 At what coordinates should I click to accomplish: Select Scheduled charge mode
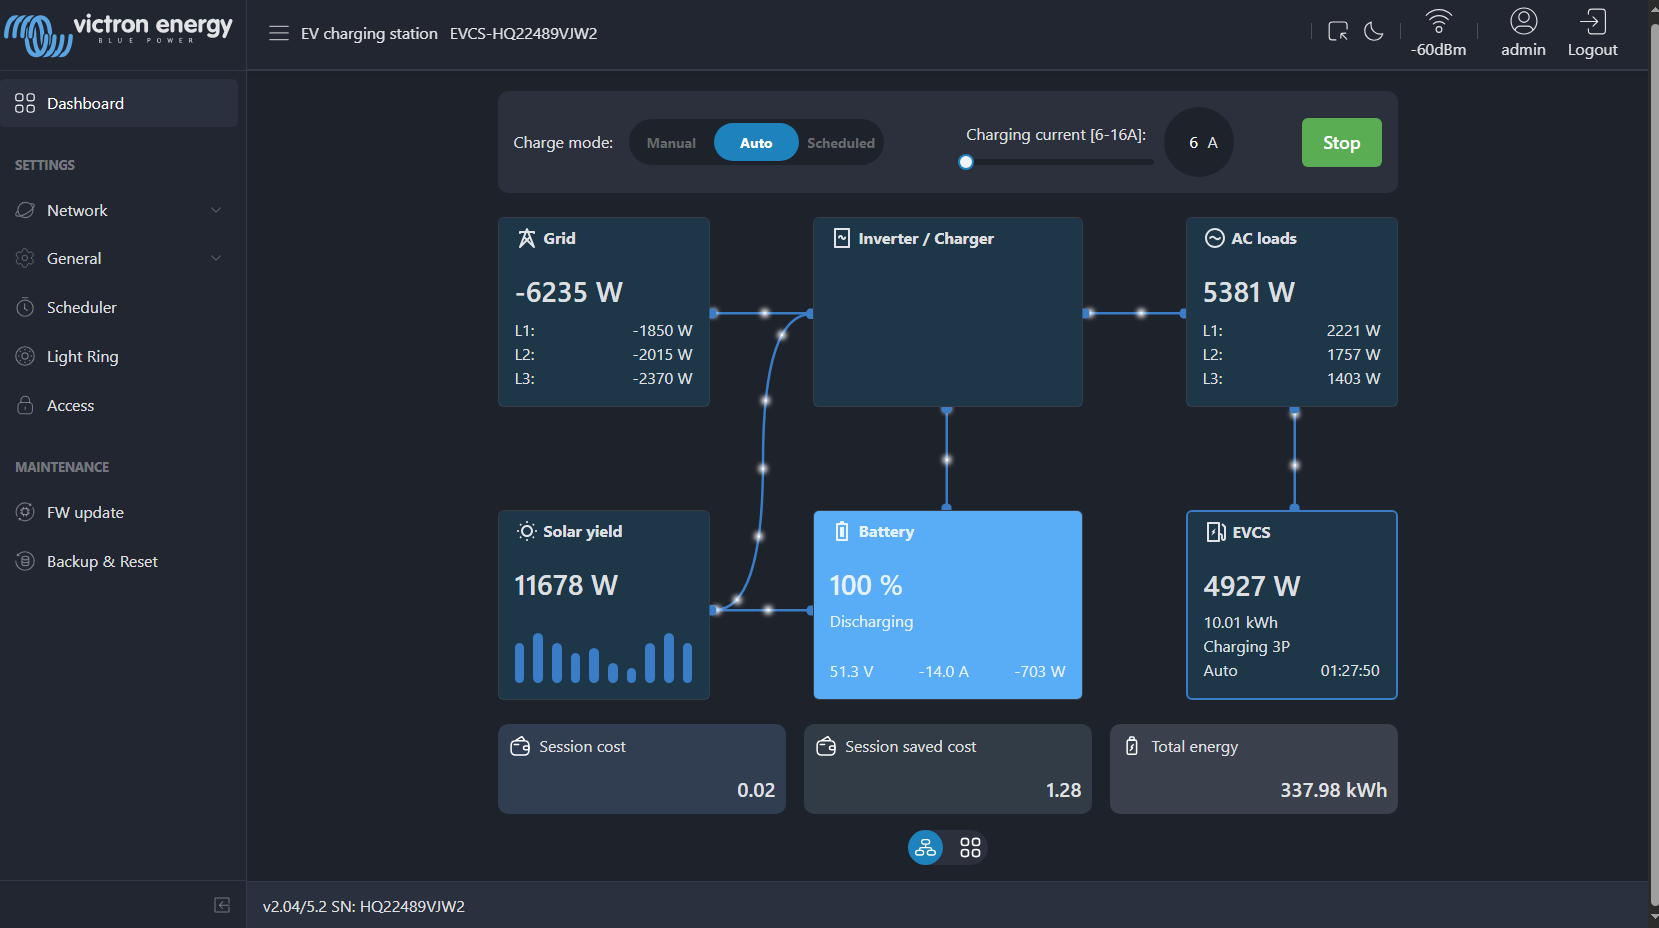pos(841,143)
